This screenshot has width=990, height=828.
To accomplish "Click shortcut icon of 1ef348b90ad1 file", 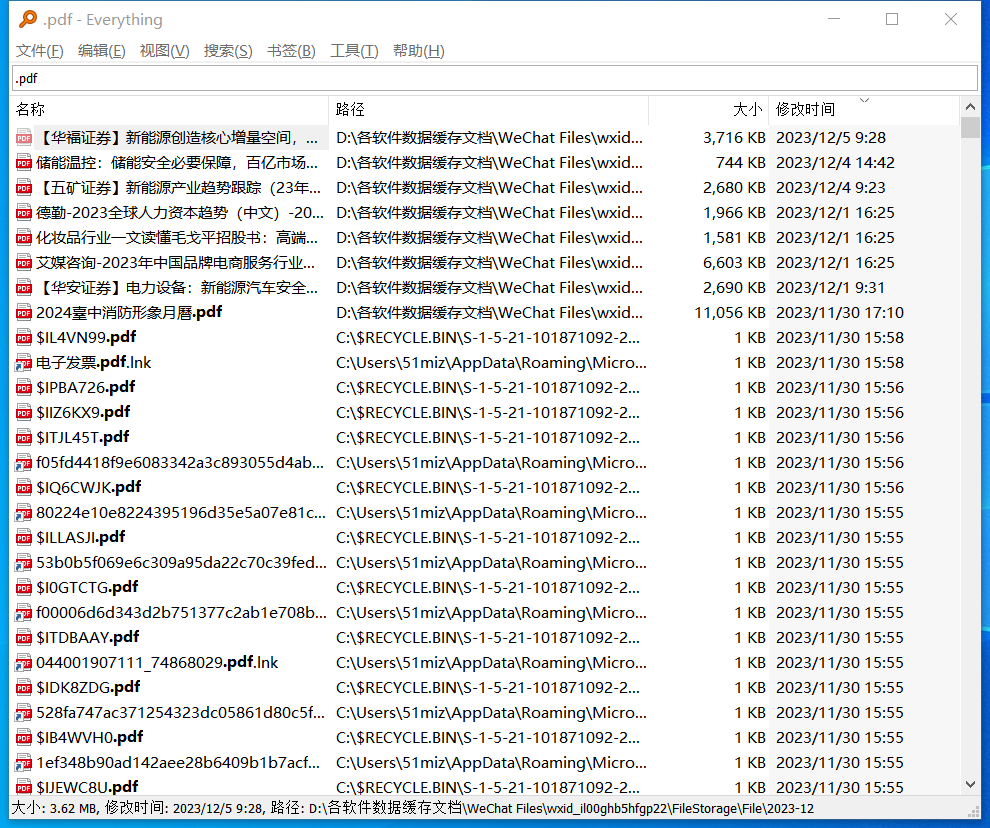I will pos(24,763).
